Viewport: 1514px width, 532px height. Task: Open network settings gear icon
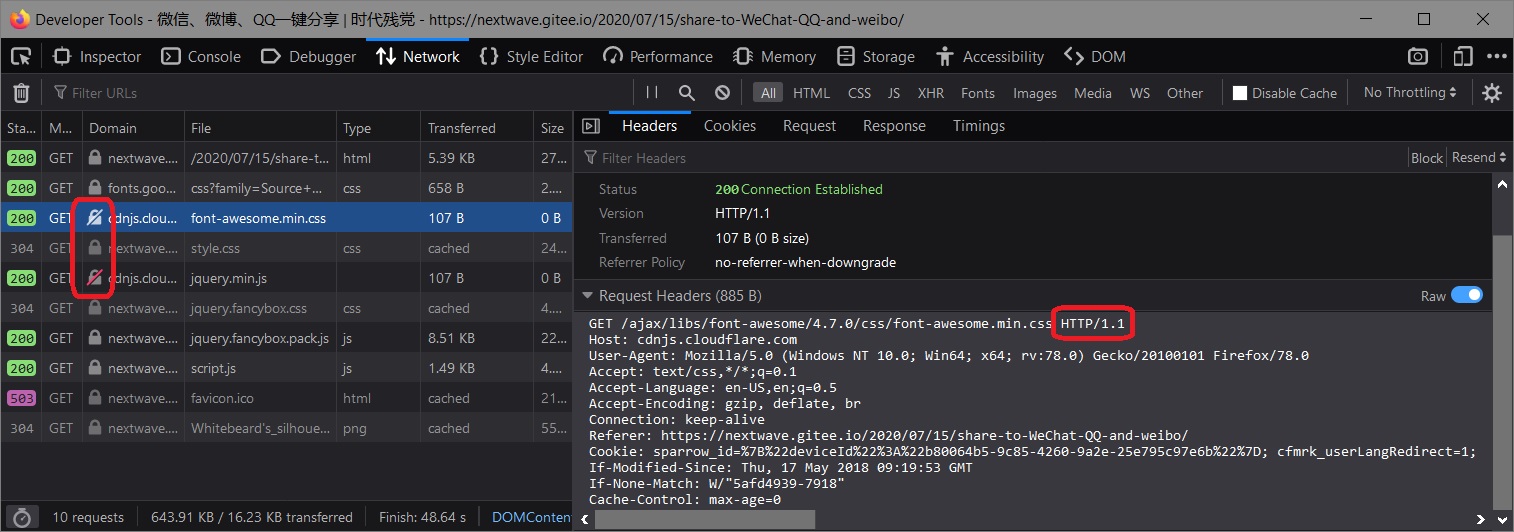(x=1492, y=93)
